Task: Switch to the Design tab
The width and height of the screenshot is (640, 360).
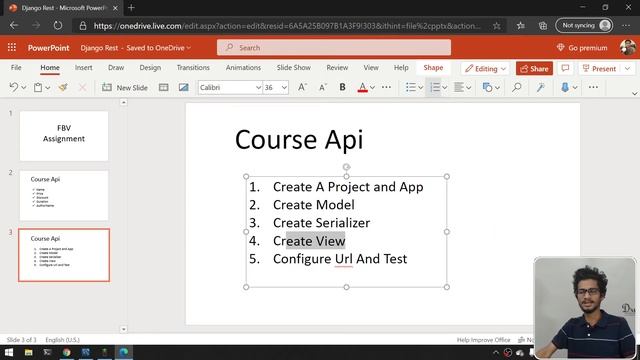Action: (x=150, y=68)
